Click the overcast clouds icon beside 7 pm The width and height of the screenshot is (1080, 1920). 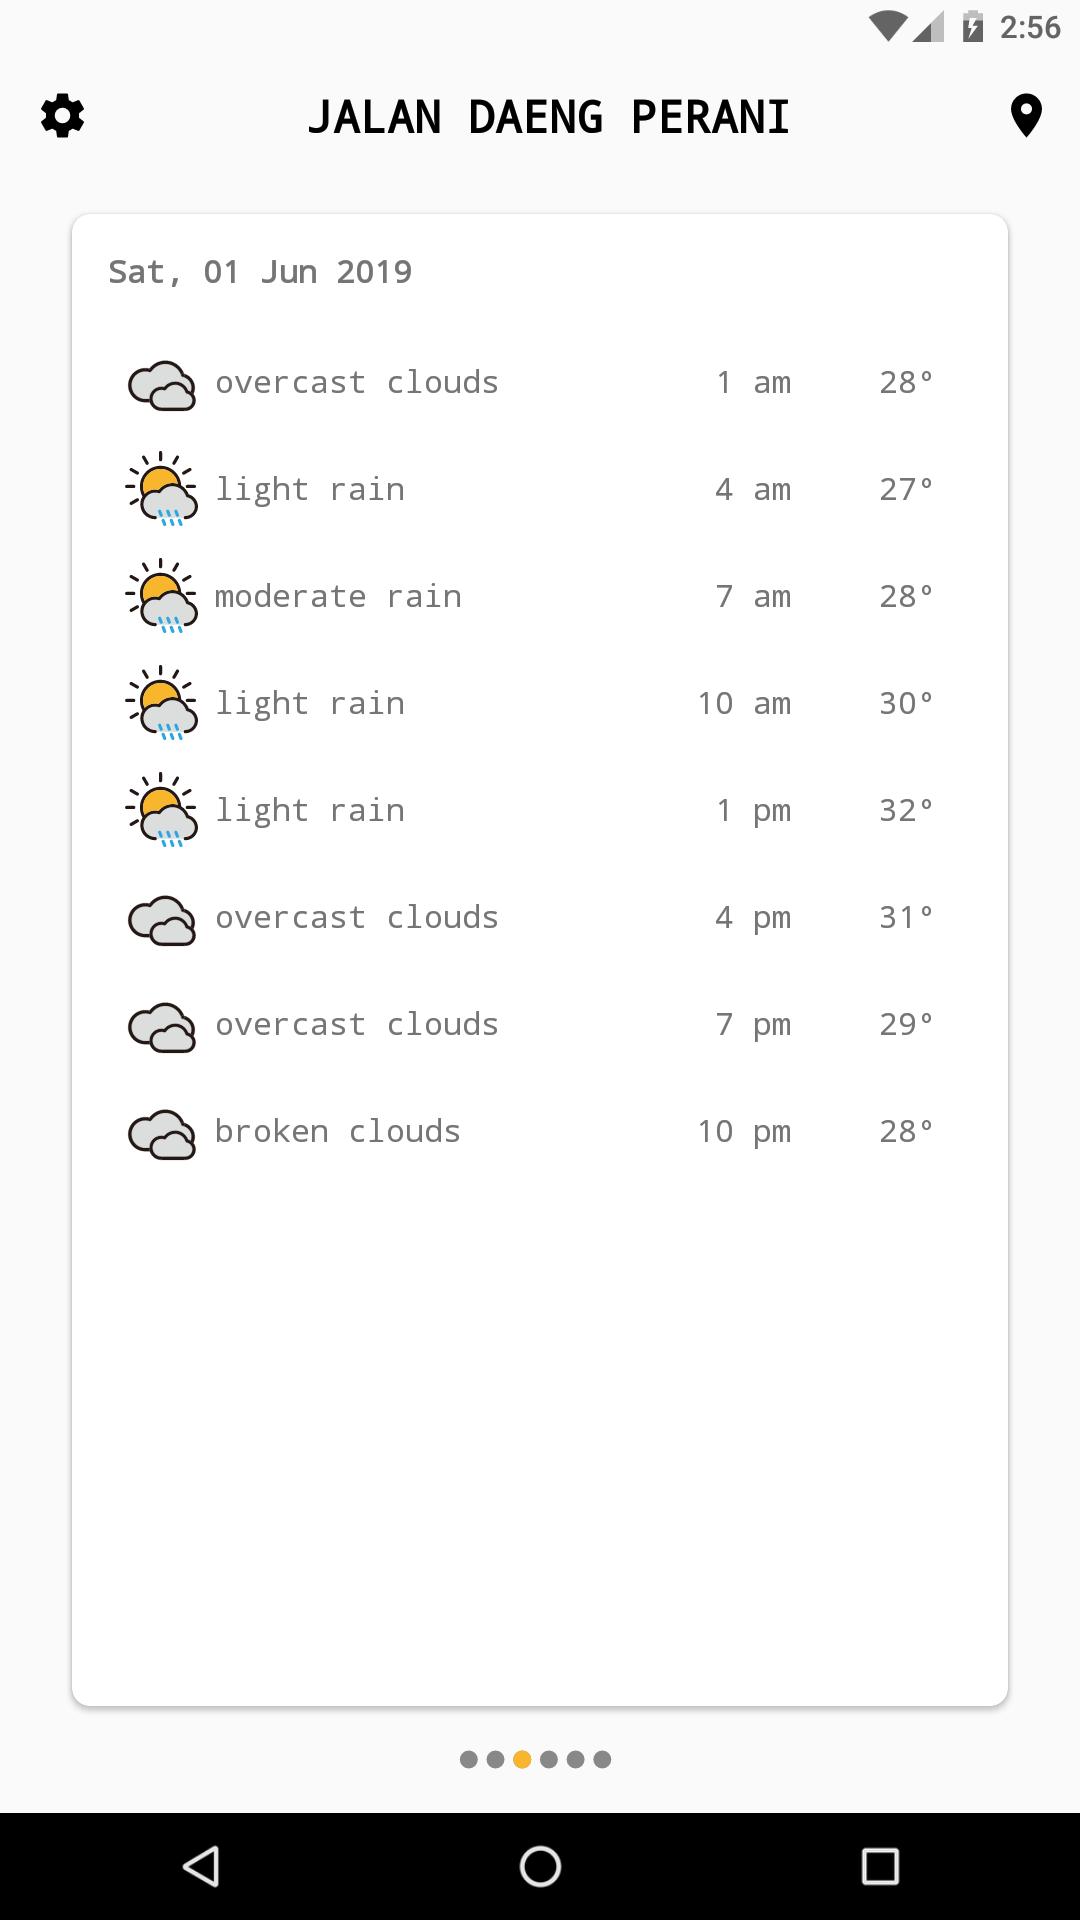point(162,1024)
